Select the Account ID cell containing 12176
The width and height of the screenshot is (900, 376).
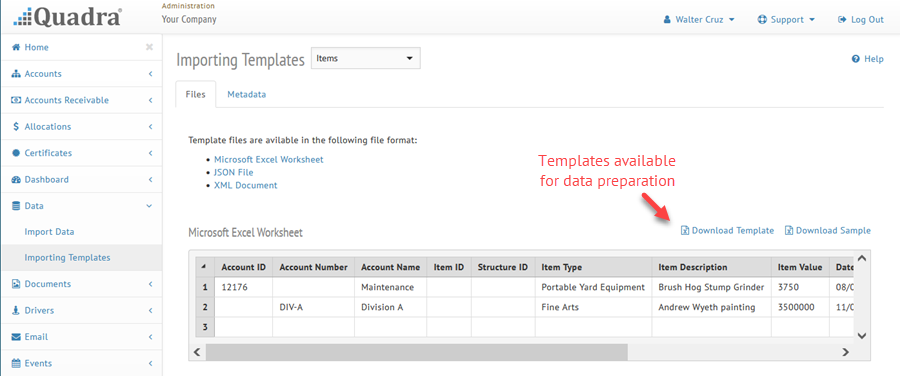coord(244,287)
